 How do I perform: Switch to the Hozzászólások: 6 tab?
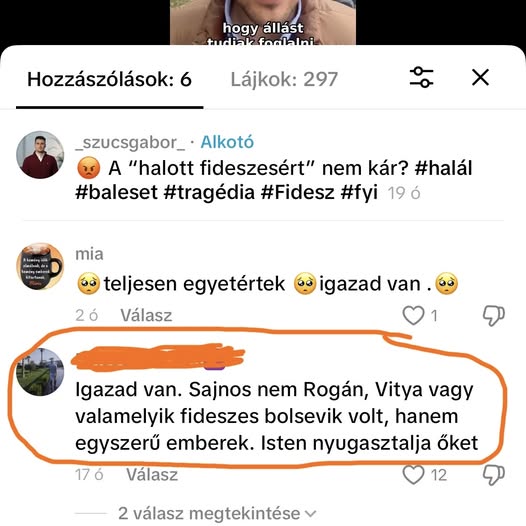[109, 80]
